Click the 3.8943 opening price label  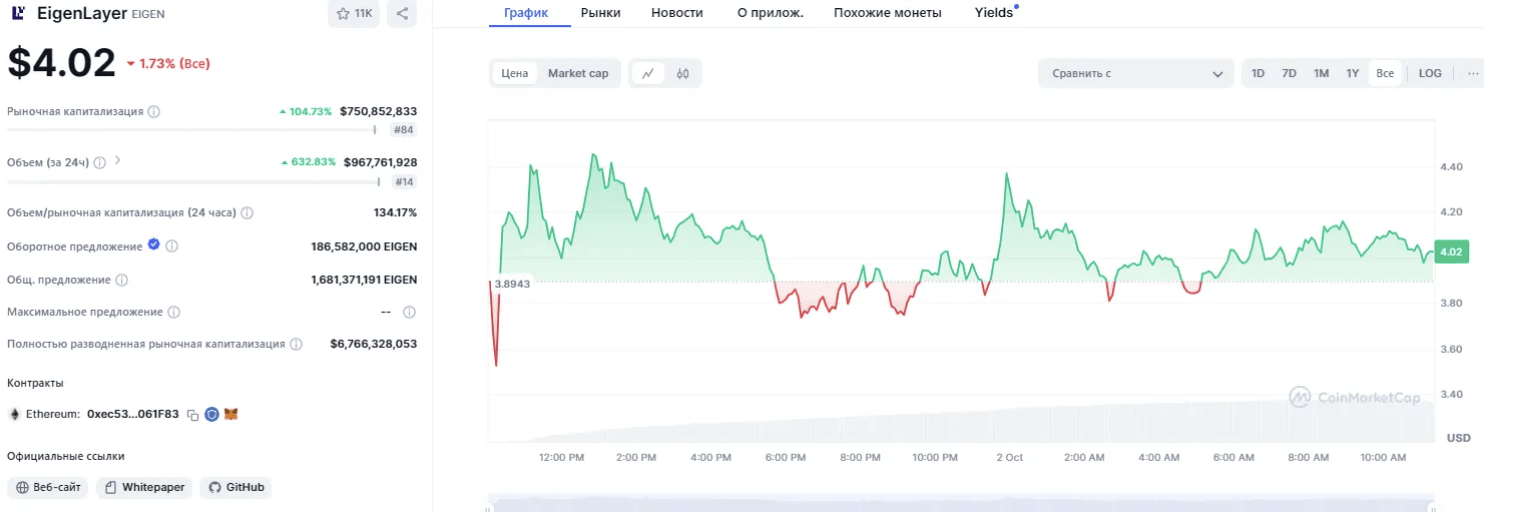tap(512, 283)
